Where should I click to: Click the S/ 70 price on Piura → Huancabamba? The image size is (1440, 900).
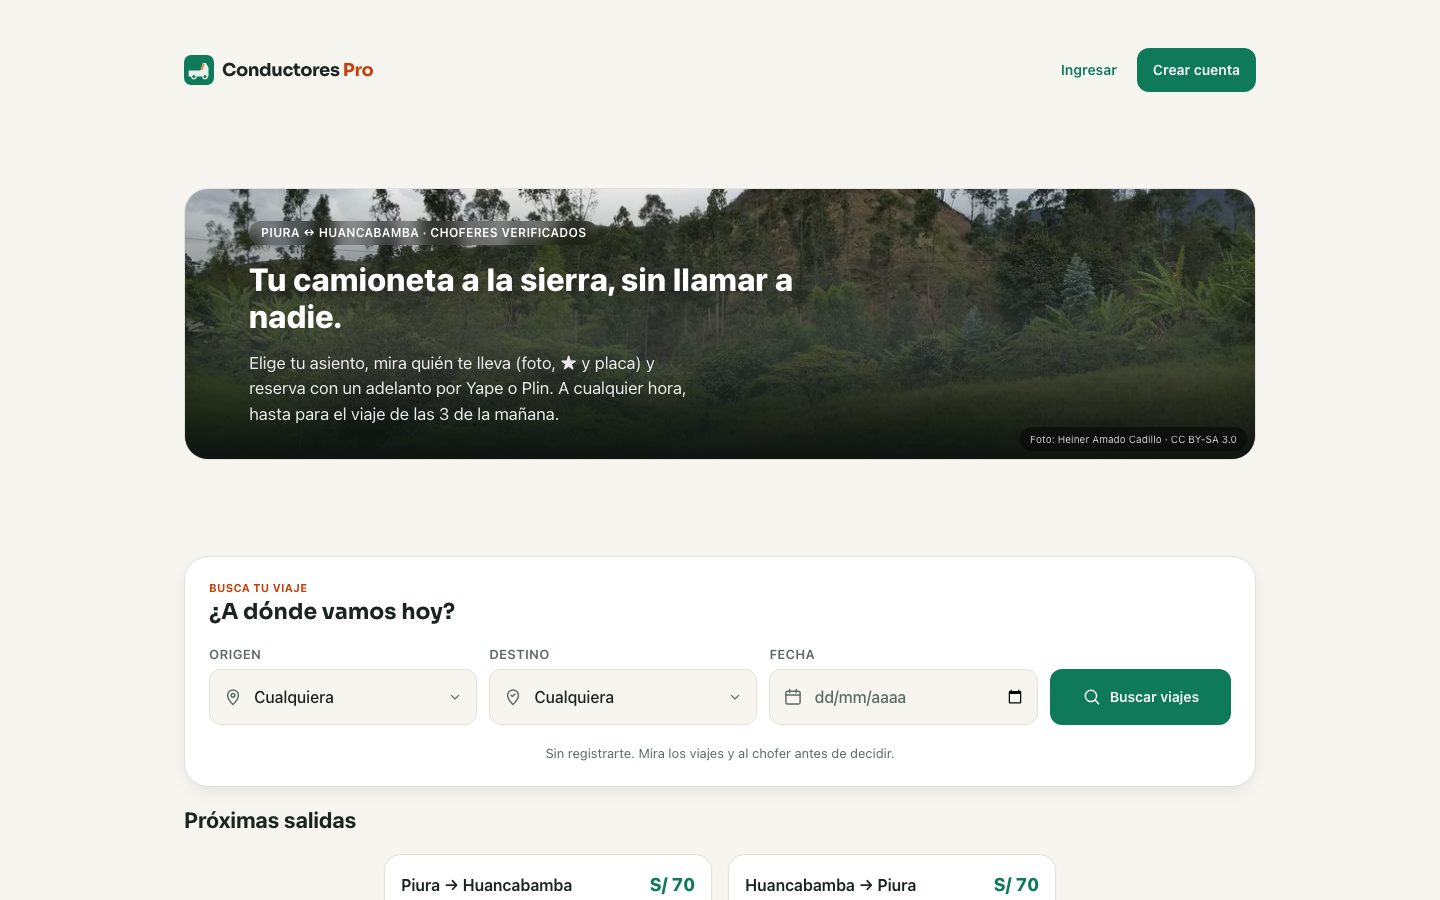(672, 885)
